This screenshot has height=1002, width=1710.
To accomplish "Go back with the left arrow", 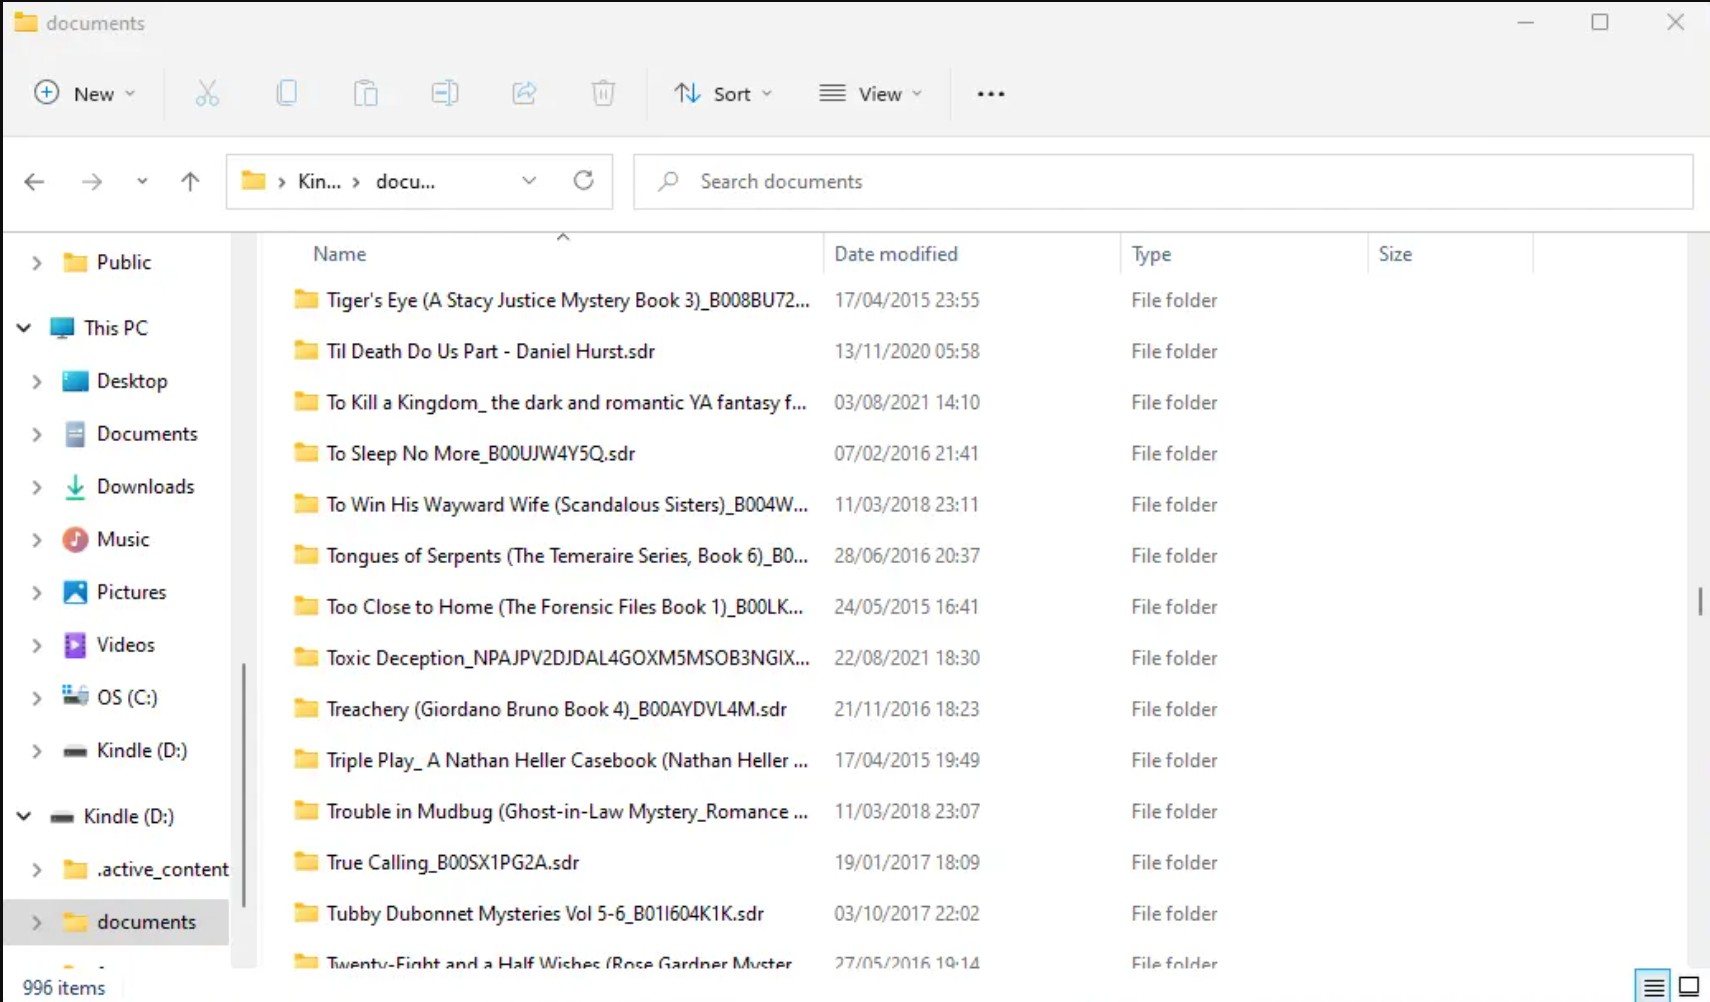I will click(x=34, y=182).
